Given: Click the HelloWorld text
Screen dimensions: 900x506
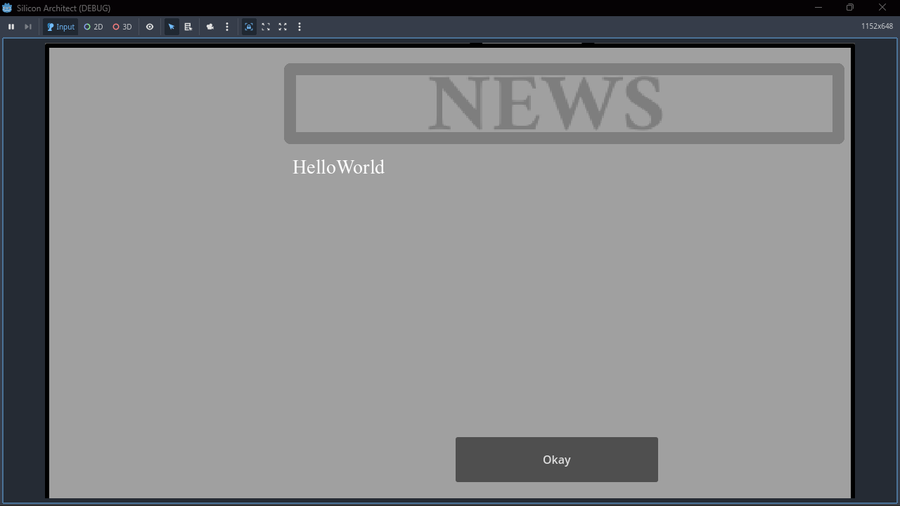Looking at the screenshot, I should pos(339,167).
